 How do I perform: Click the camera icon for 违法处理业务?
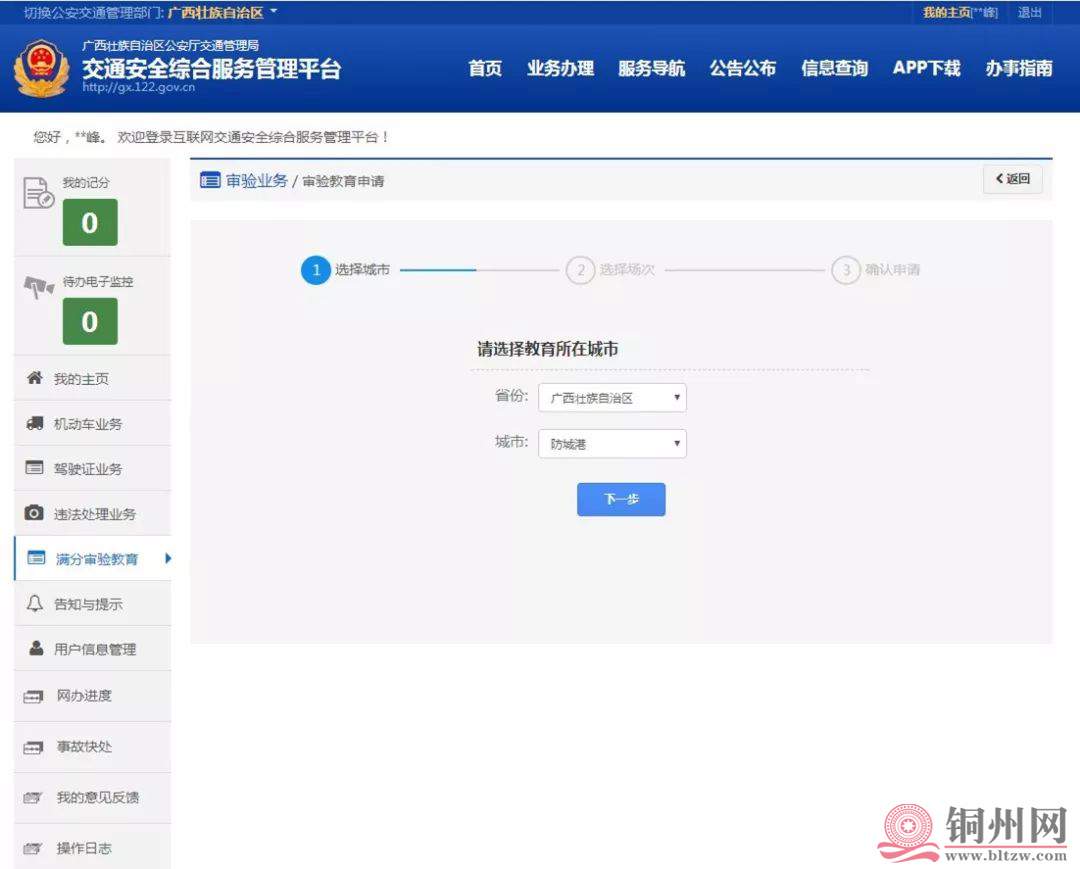coord(34,513)
